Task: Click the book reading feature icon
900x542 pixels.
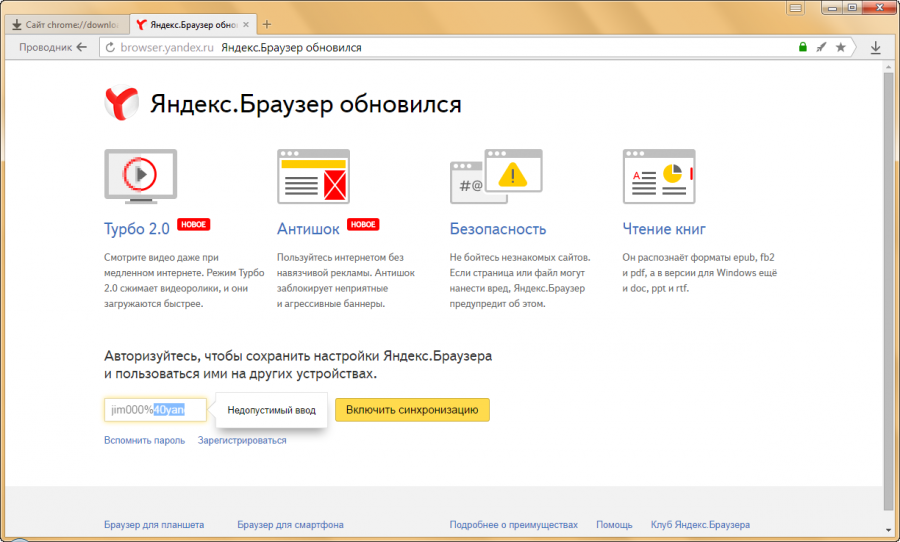Action: (658, 176)
